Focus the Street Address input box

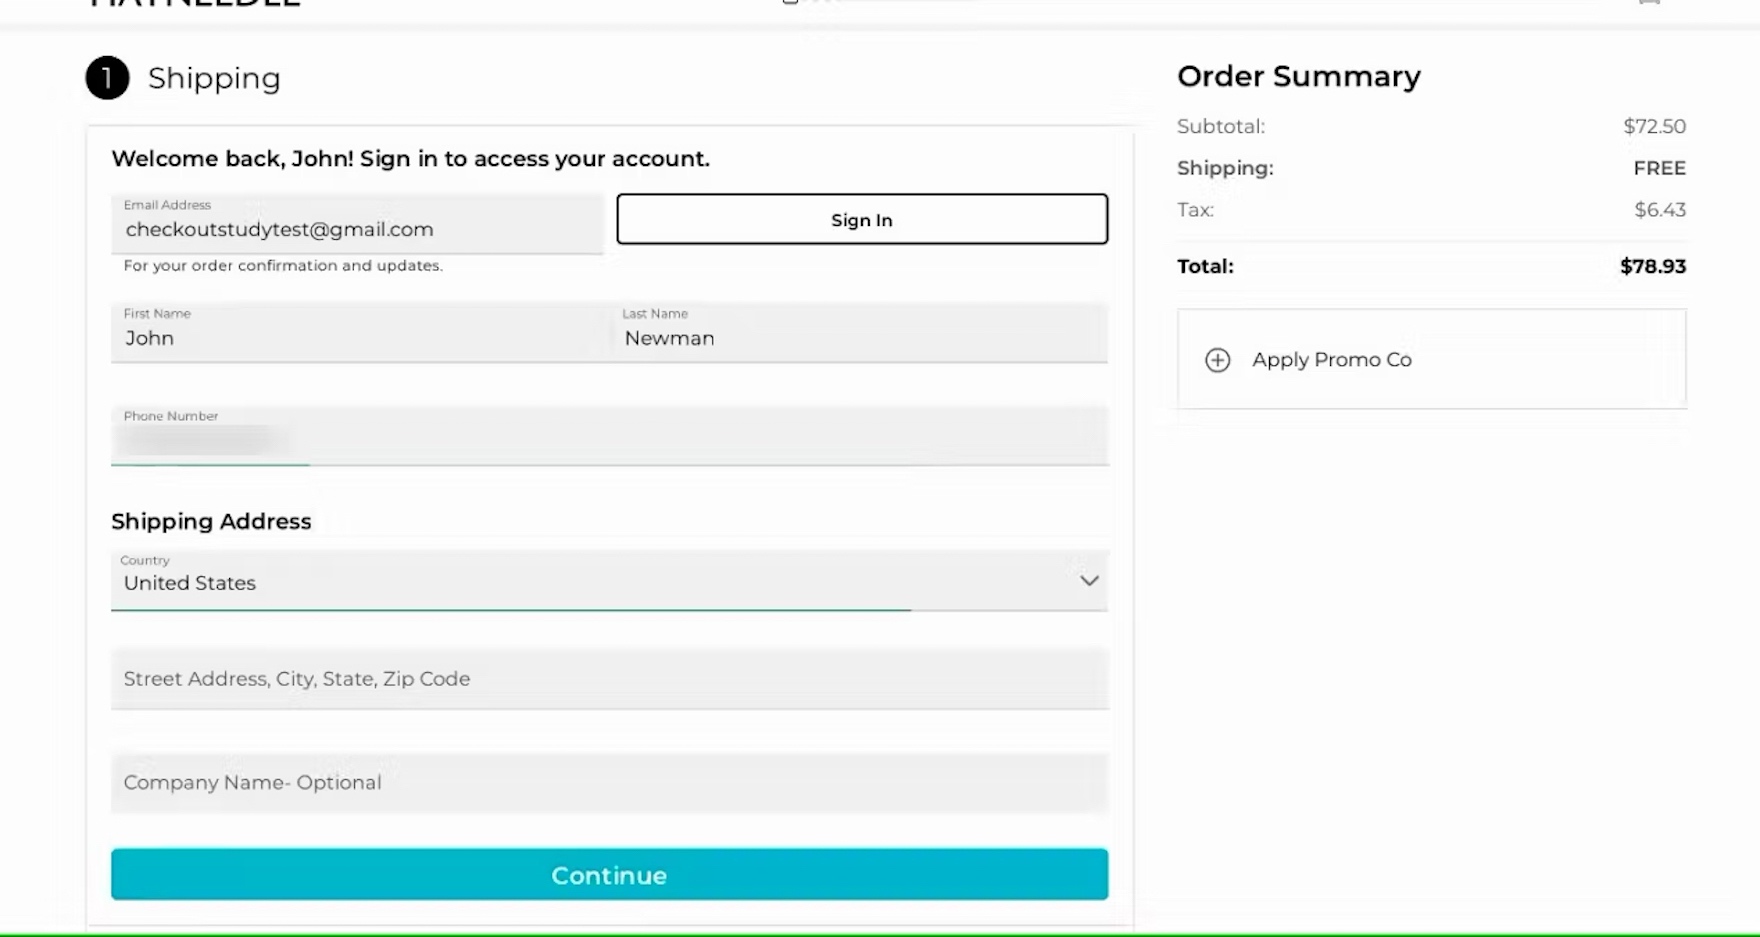coord(609,679)
